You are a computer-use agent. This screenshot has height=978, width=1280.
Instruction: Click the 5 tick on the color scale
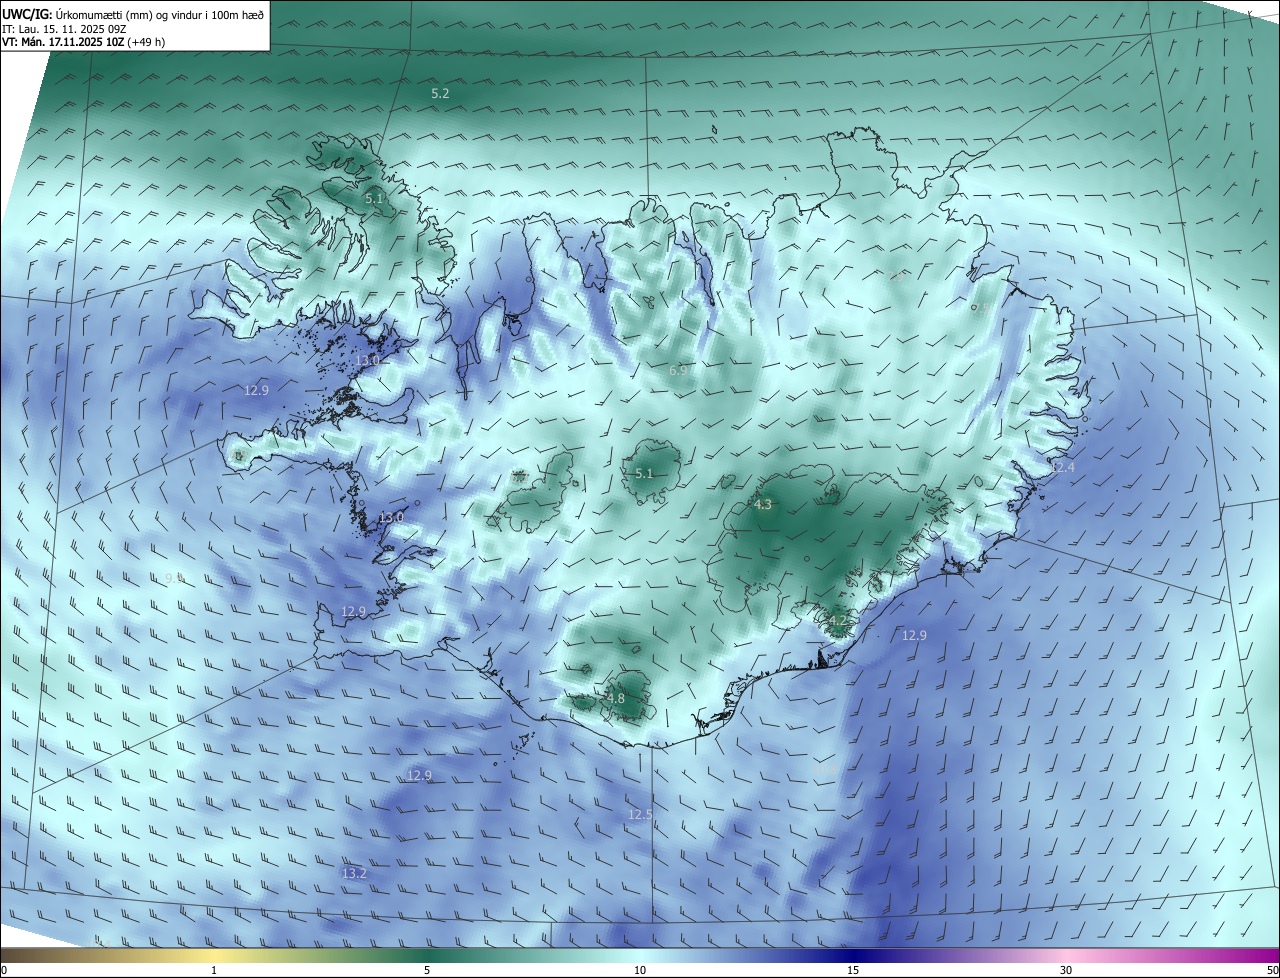click(427, 971)
